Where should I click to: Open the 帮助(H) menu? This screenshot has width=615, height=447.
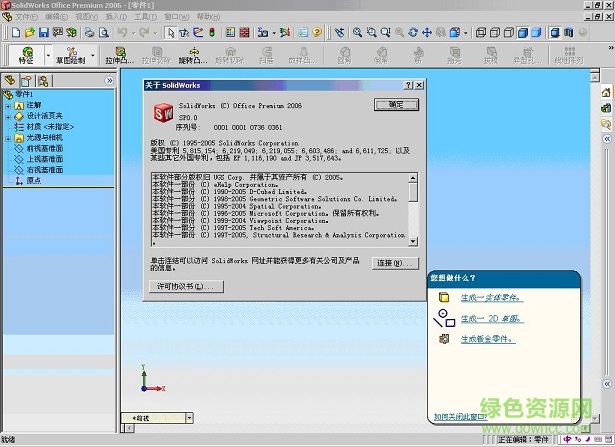[x=208, y=17]
